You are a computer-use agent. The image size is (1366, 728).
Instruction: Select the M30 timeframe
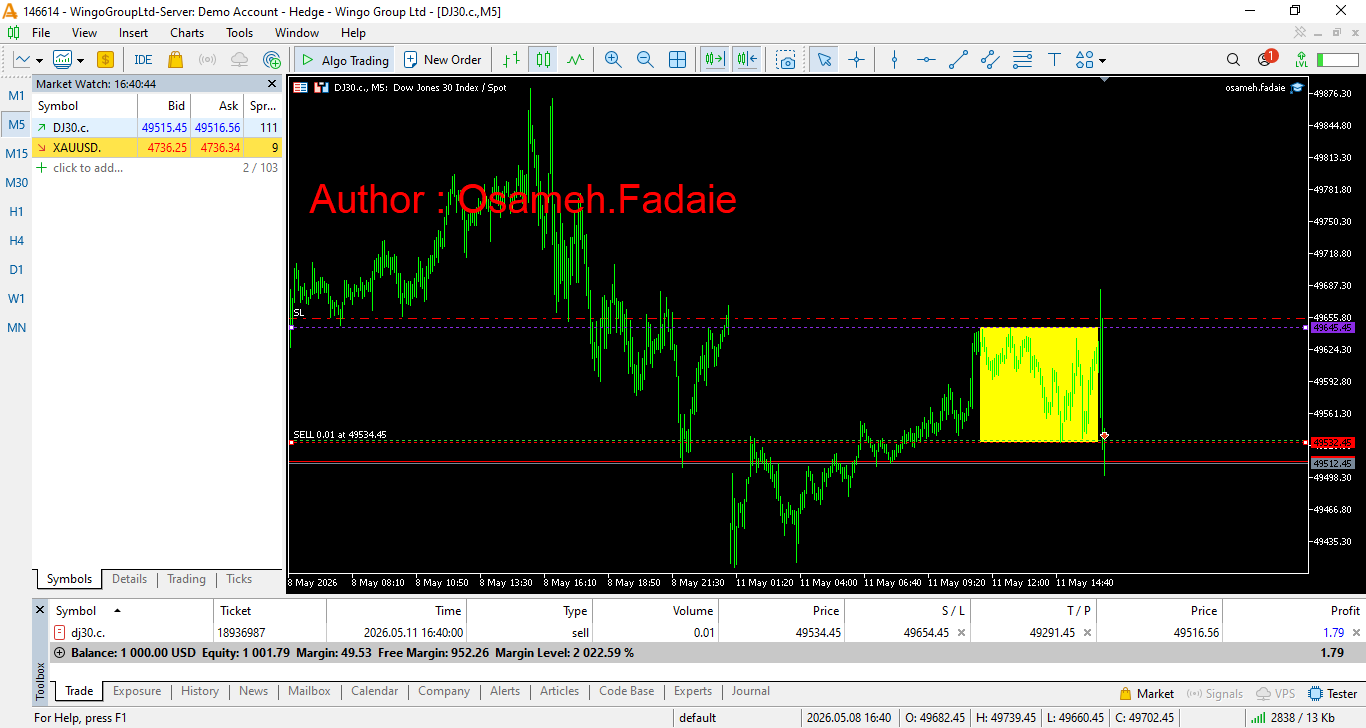(x=17, y=183)
